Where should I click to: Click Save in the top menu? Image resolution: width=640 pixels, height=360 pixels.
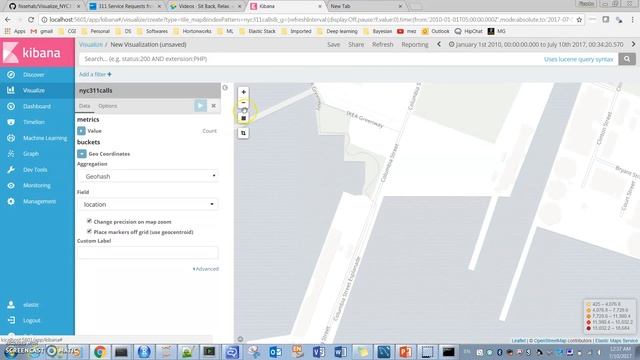pyautogui.click(x=333, y=44)
